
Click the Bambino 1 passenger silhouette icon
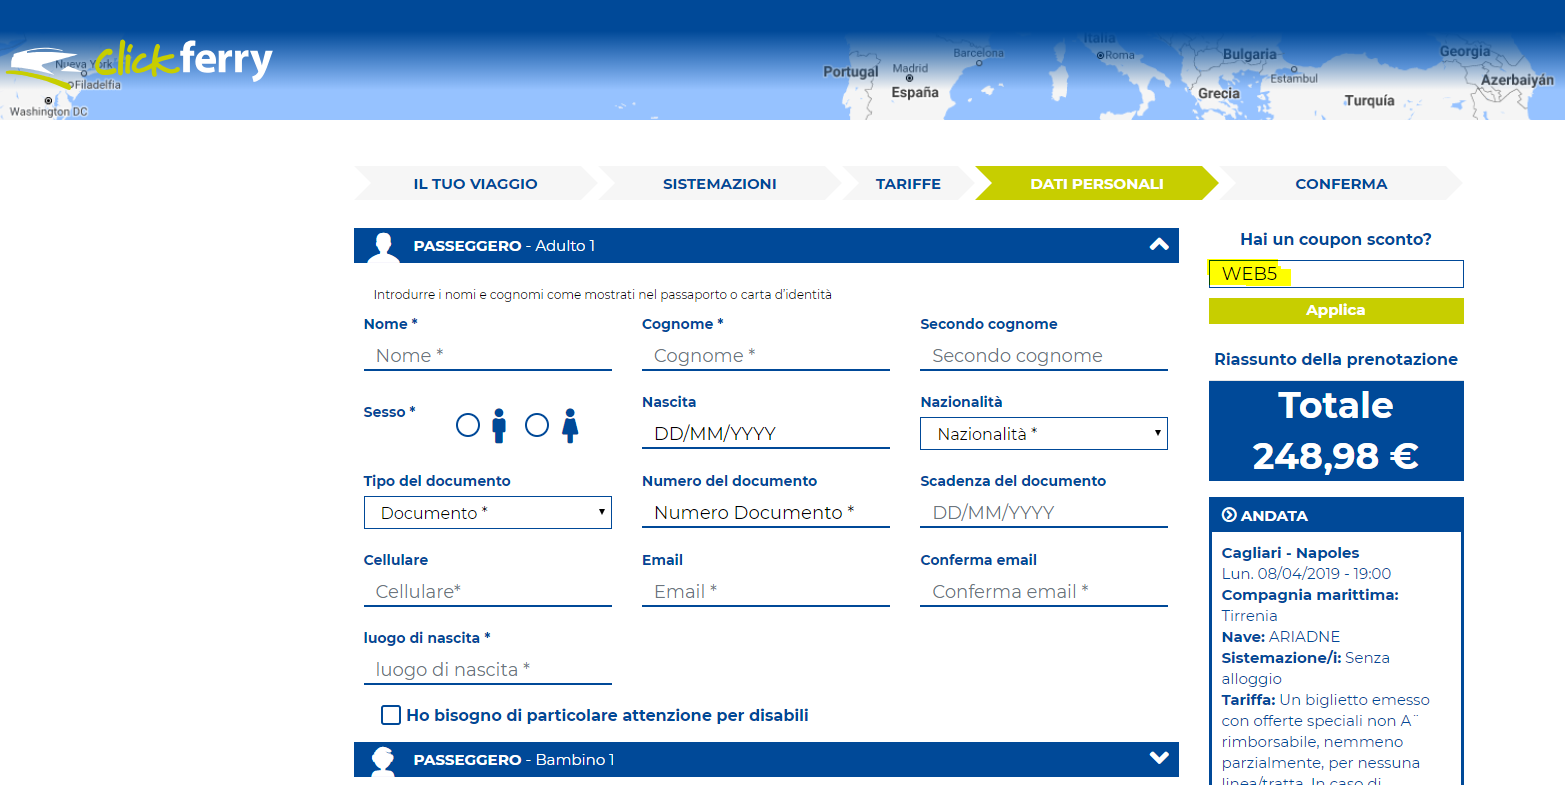pyautogui.click(x=382, y=761)
